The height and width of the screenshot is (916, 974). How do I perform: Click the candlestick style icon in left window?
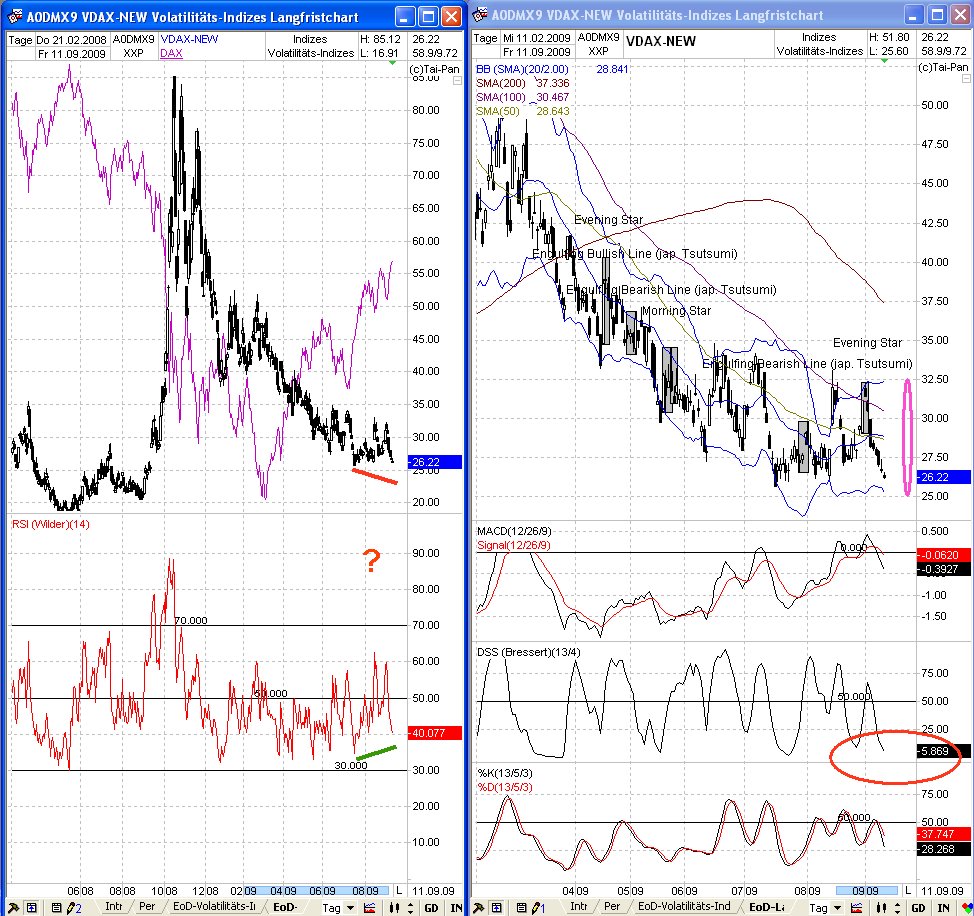coord(394,908)
